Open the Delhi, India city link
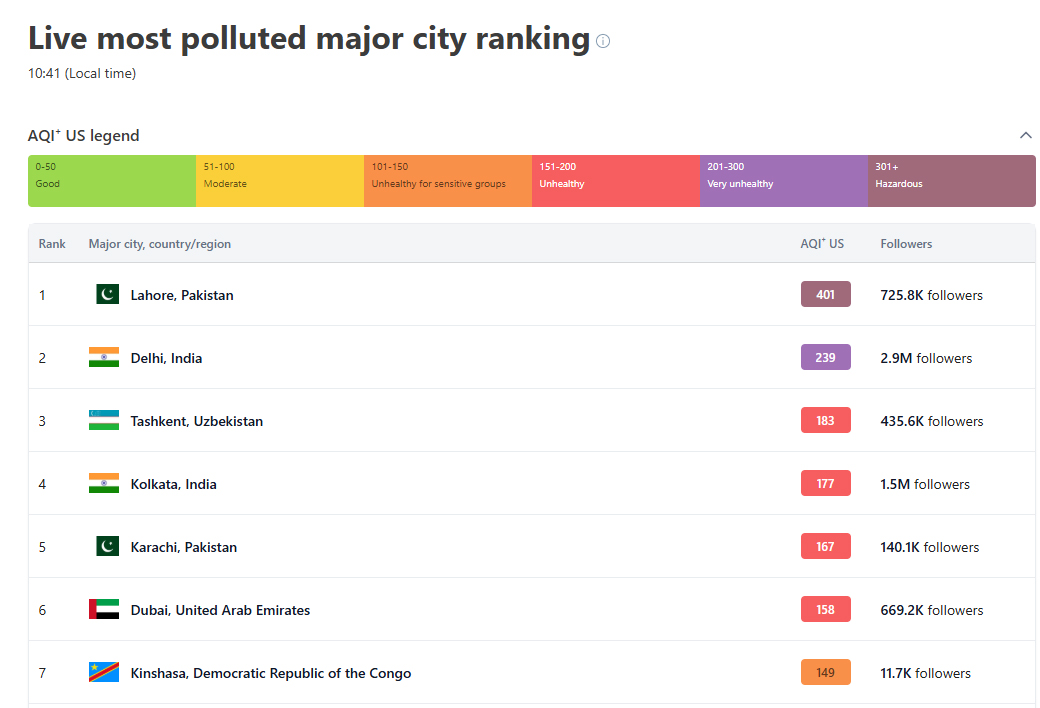Screen dimensions: 1040x708 [x=166, y=358]
